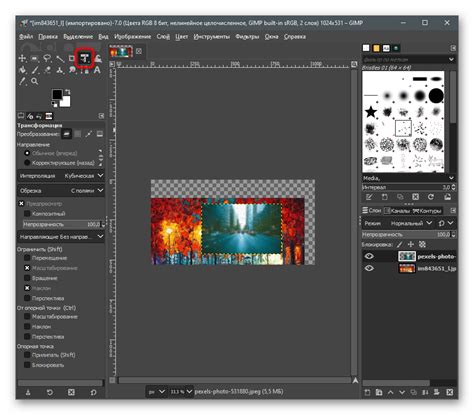
Task: Select the Free Select lasso tool
Action: 47,59
